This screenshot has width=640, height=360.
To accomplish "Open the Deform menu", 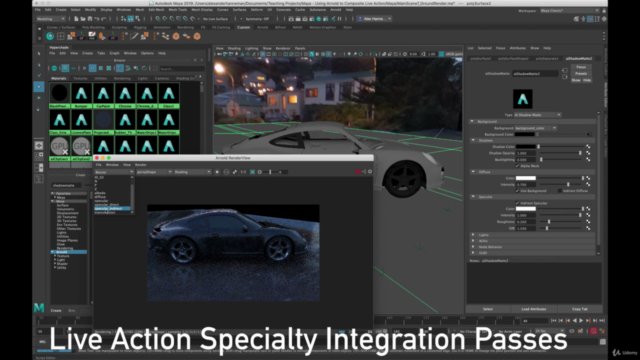I will [257, 9].
